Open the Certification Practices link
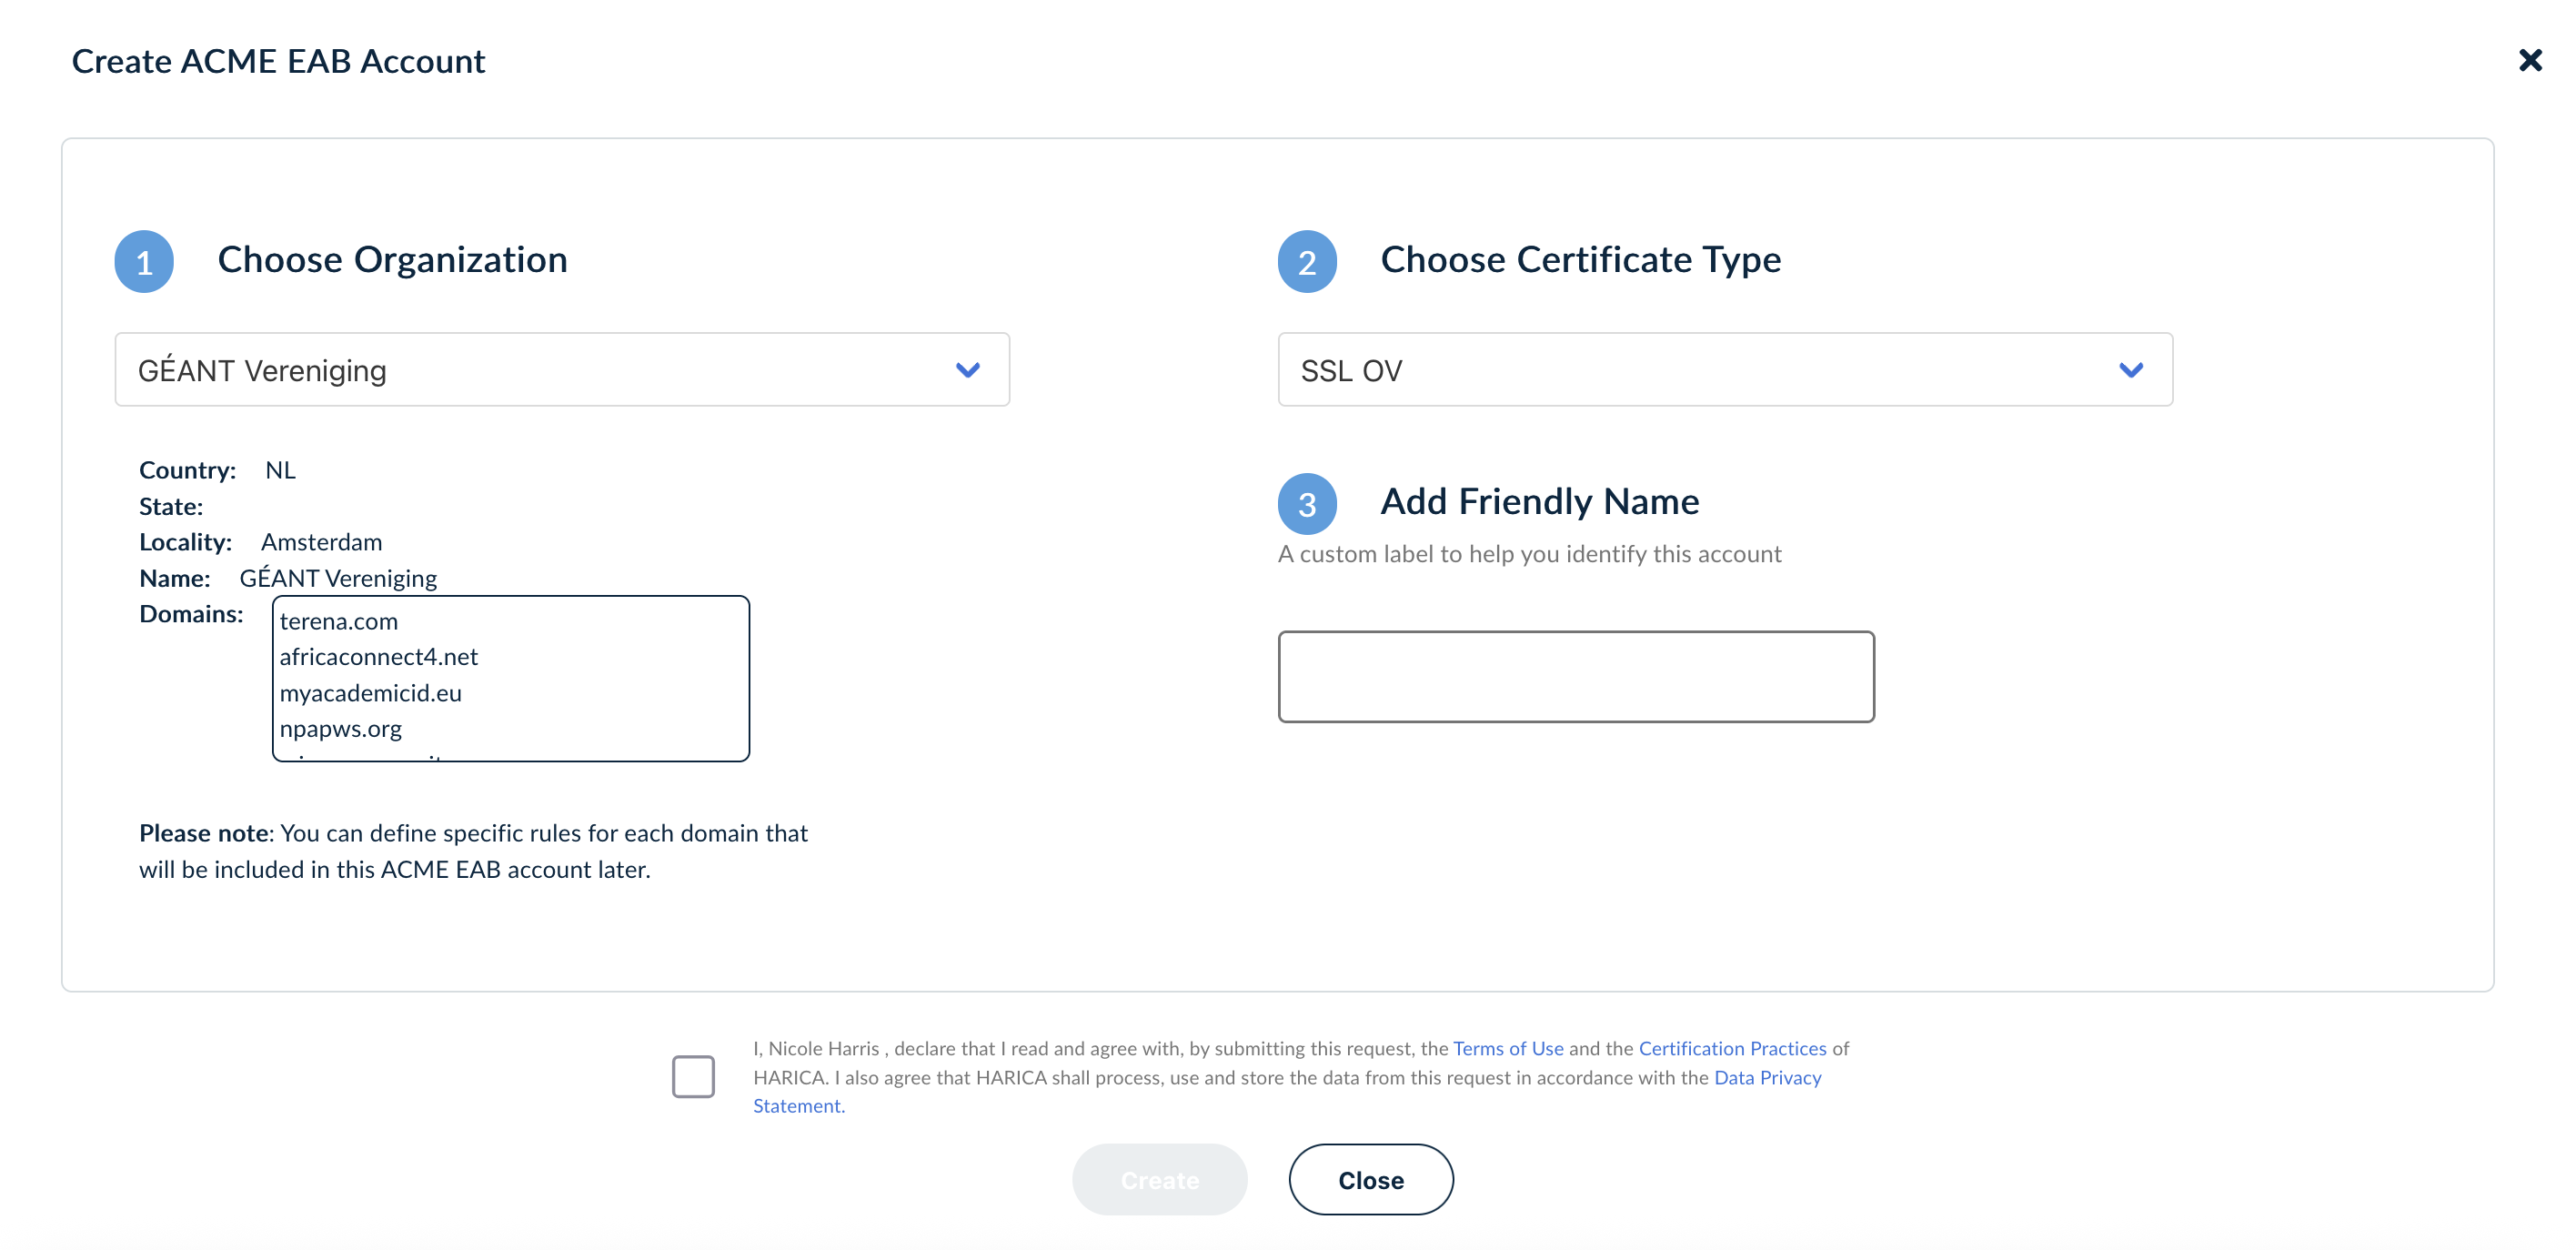Screen dimensions: 2576x1250 click(x=1732, y=1048)
